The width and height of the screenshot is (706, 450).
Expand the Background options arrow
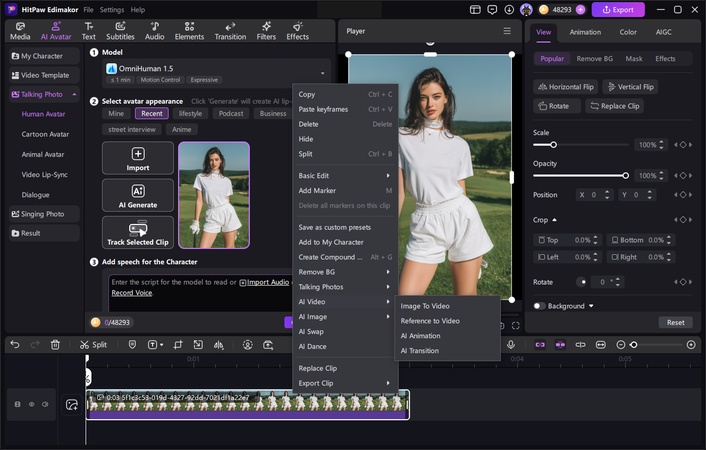pyautogui.click(x=591, y=306)
